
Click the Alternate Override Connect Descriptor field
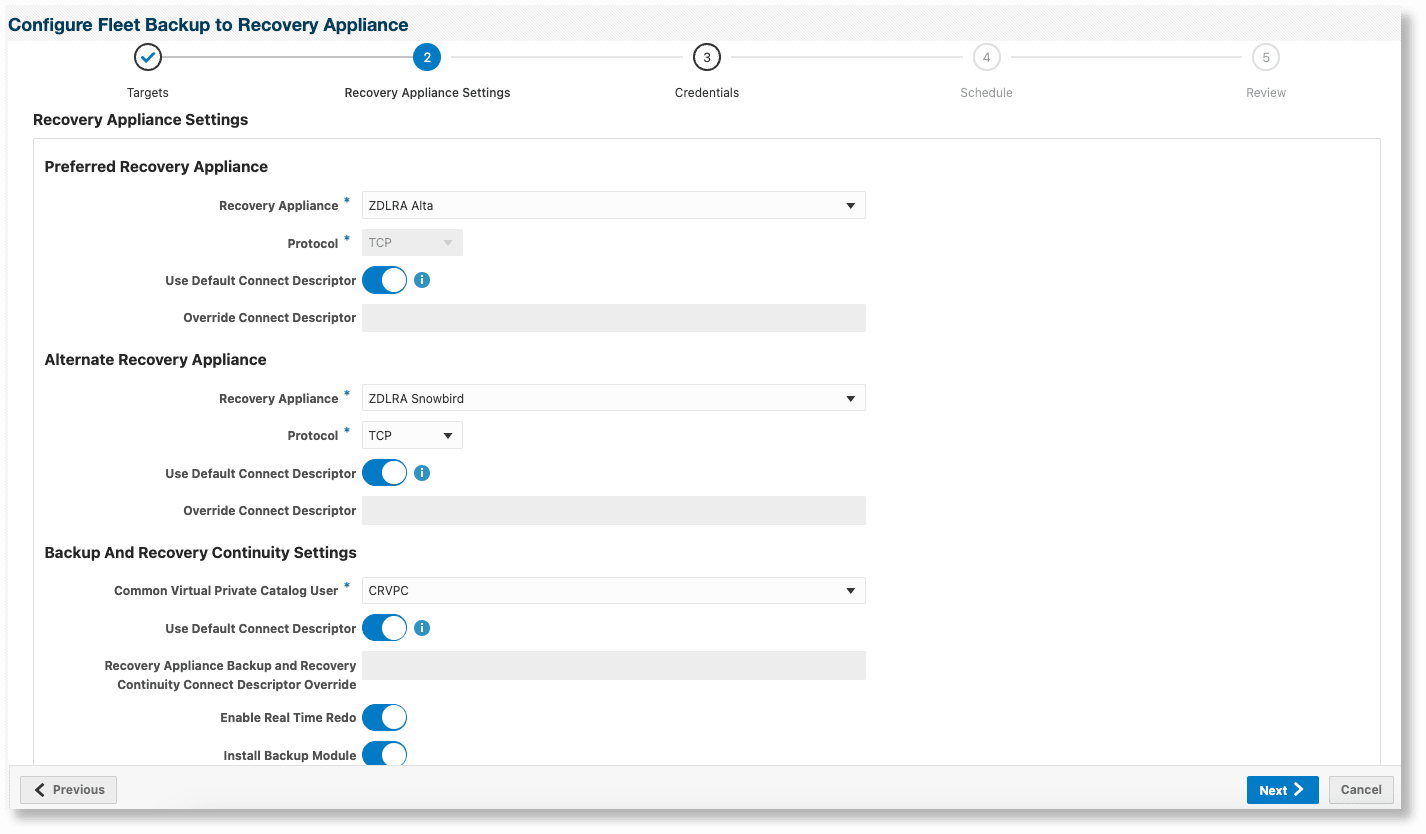point(613,511)
